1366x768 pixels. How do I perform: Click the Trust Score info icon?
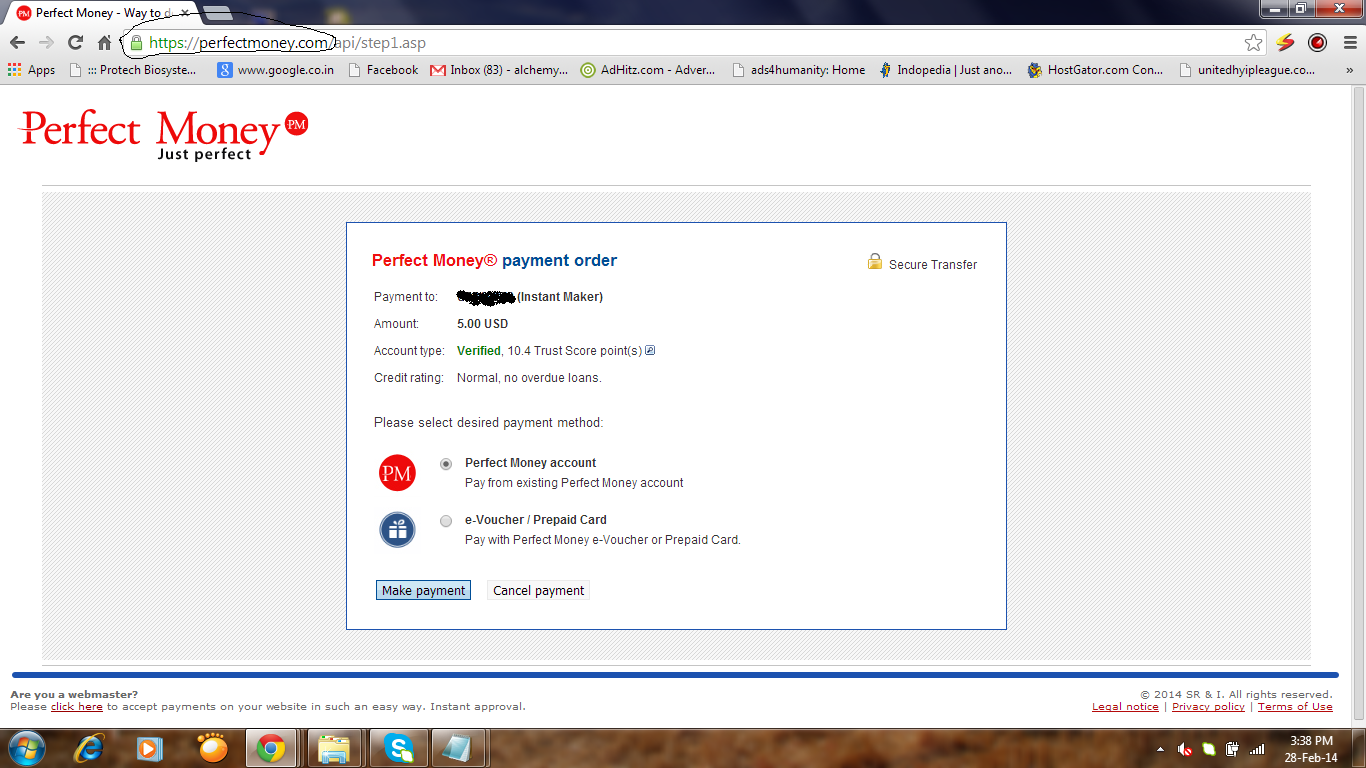point(650,351)
